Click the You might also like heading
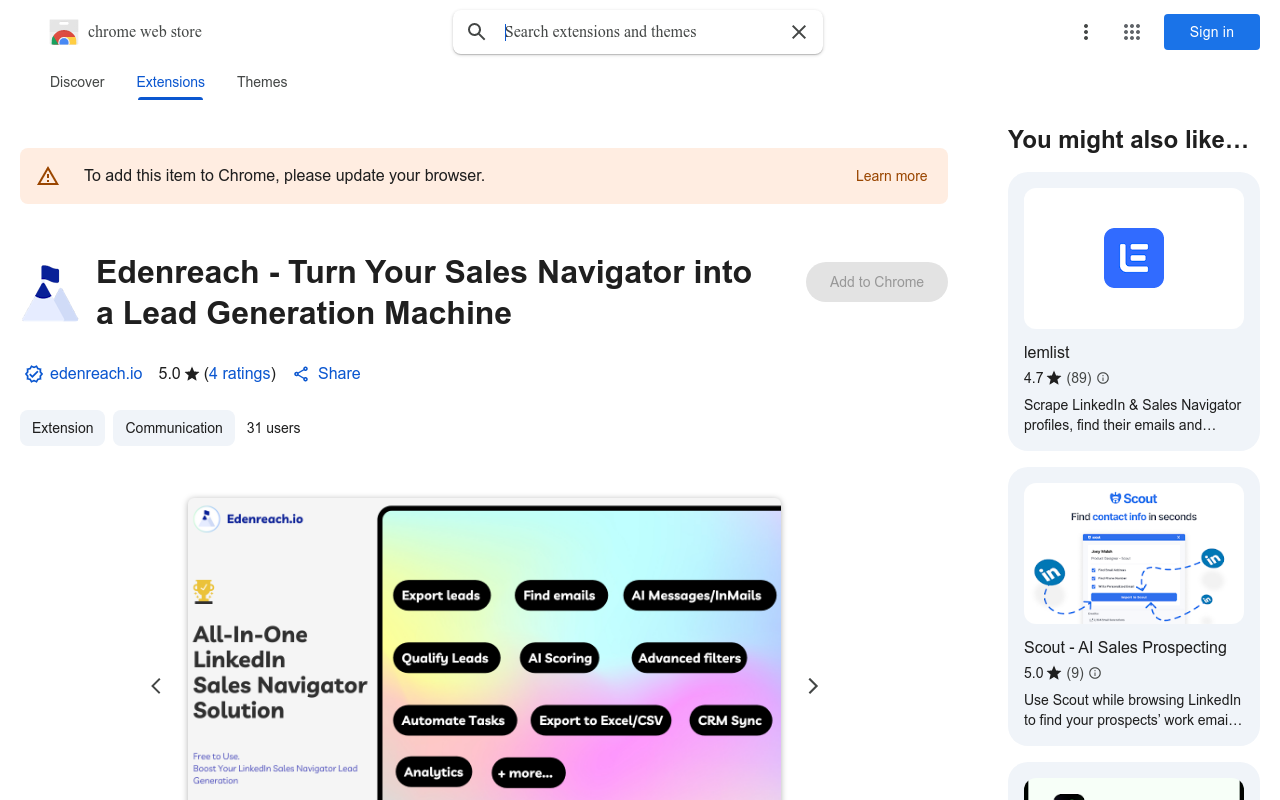 (1128, 140)
